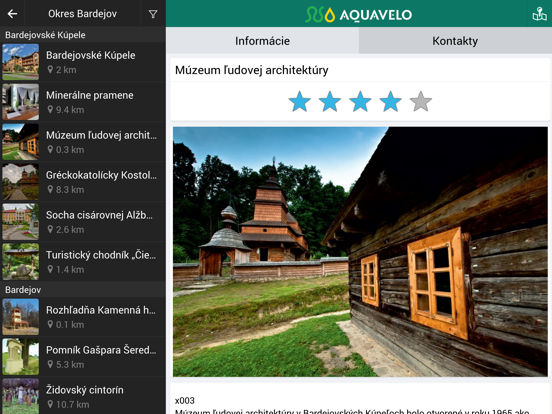Click the 10.7 km distance label
This screenshot has width=552, height=414.
click(x=73, y=404)
